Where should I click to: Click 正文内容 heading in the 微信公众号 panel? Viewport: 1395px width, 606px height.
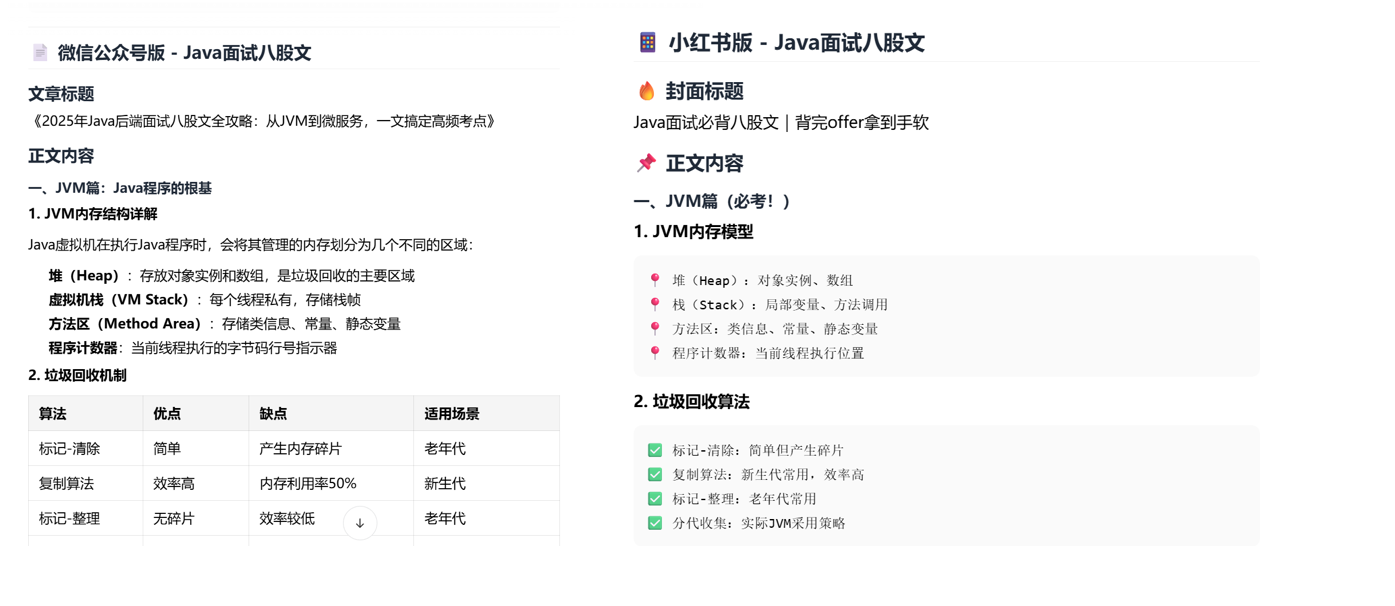[x=61, y=156]
